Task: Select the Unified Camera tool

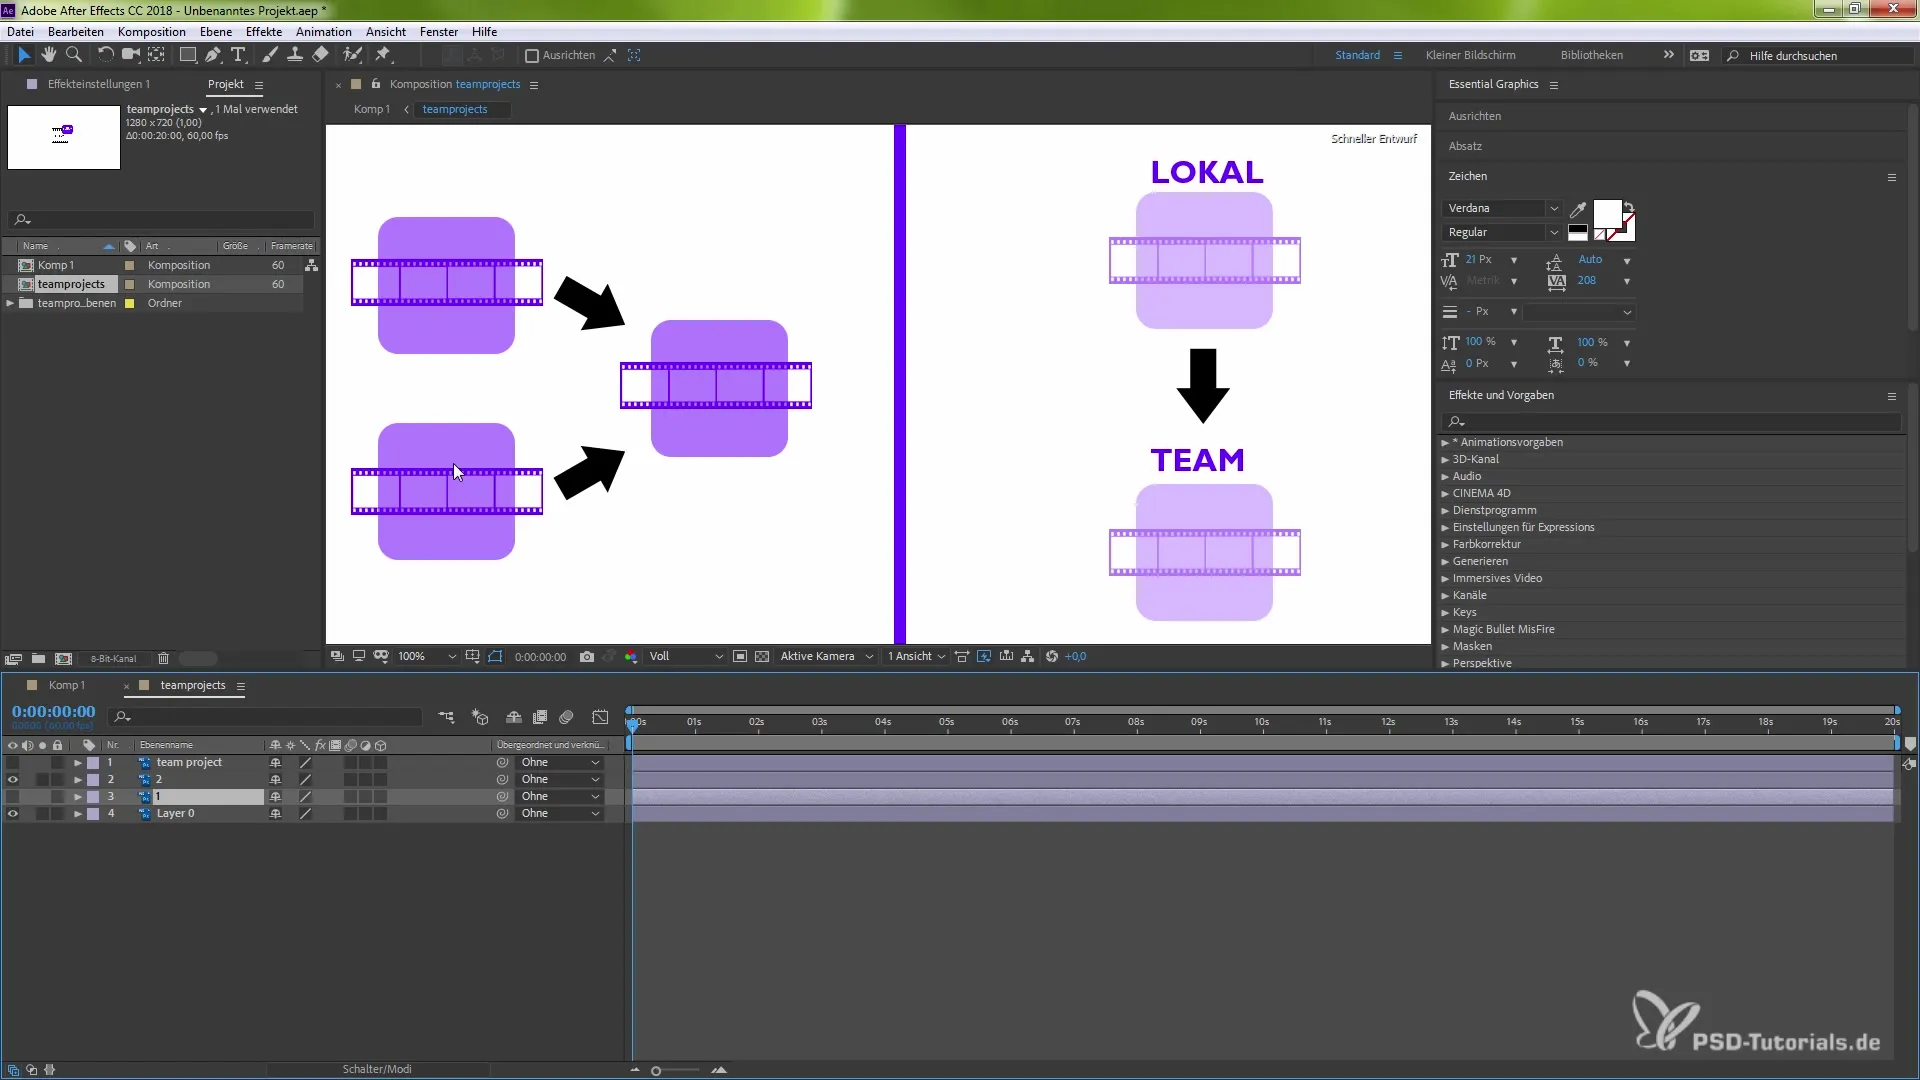Action: 130,55
